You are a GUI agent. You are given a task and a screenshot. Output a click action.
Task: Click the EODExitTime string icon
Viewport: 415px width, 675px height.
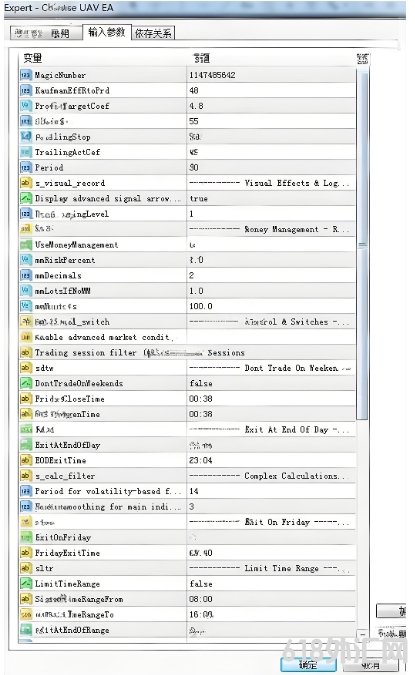(26, 461)
